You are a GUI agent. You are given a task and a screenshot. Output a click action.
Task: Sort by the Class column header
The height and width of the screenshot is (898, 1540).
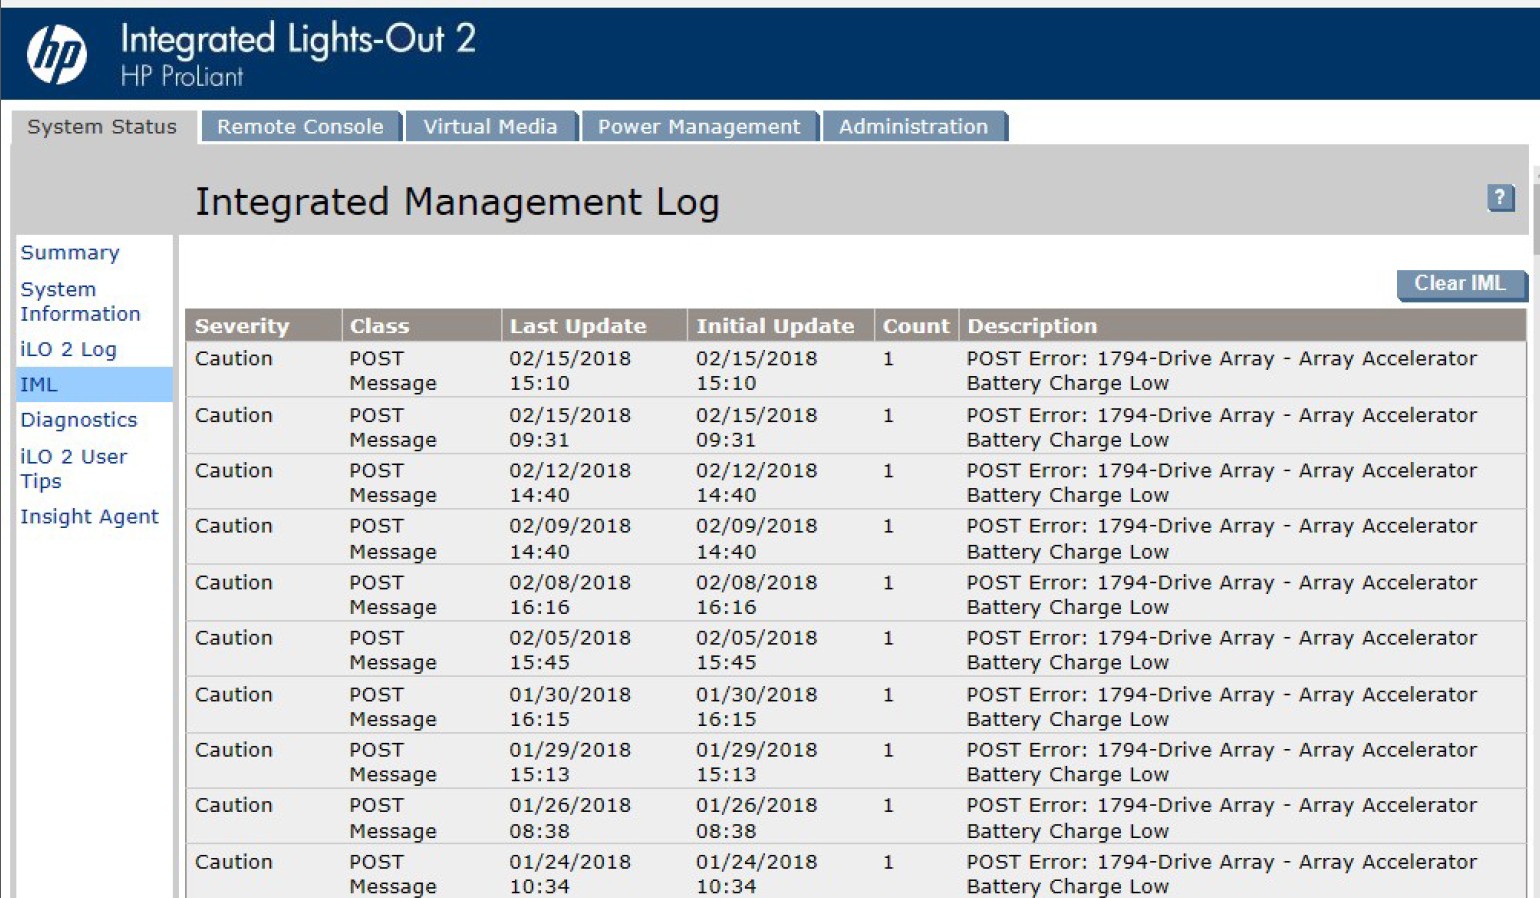421,326
